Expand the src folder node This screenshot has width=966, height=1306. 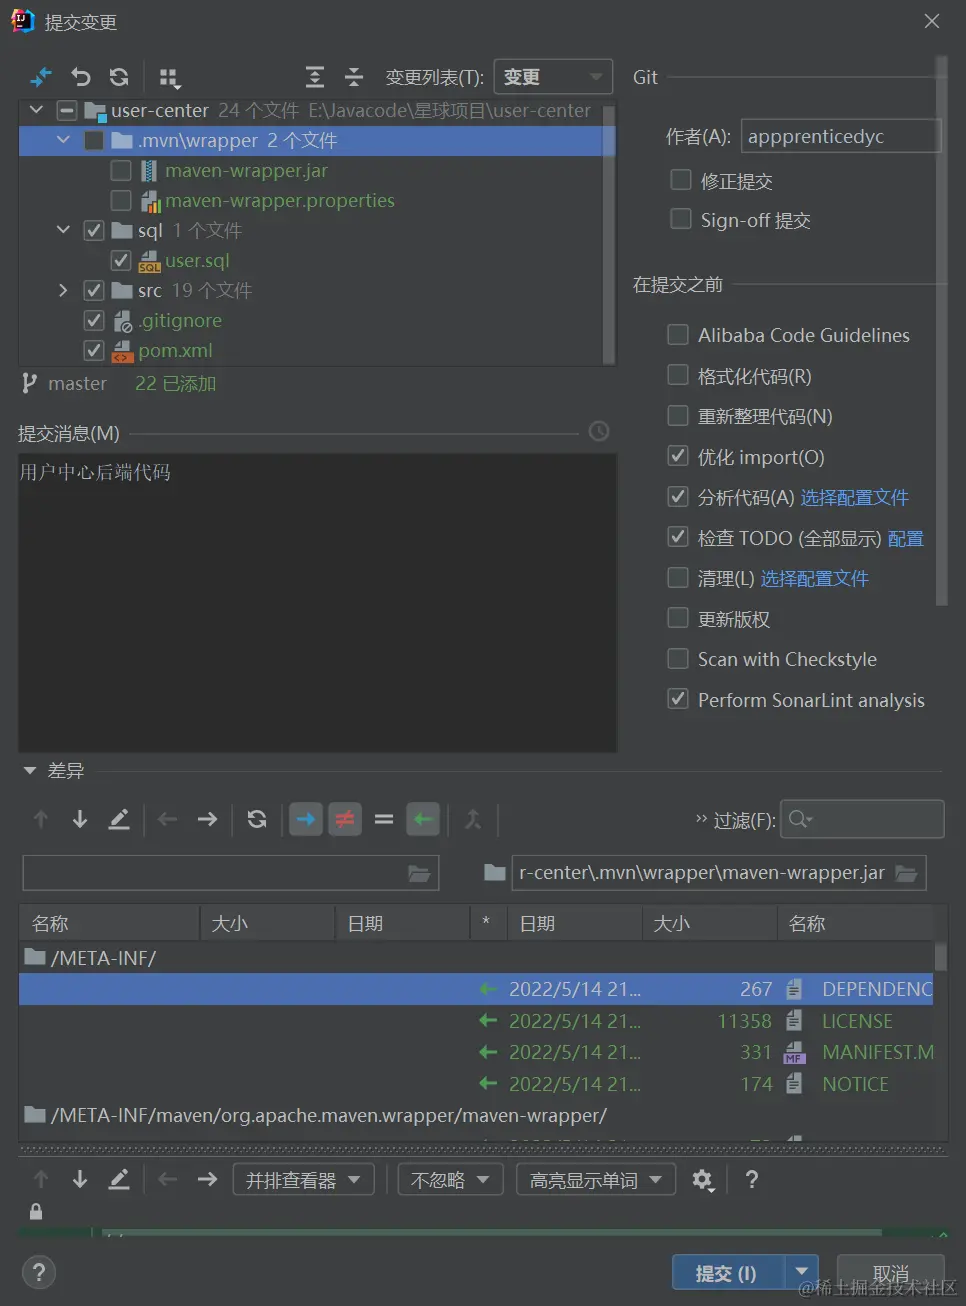(x=63, y=290)
